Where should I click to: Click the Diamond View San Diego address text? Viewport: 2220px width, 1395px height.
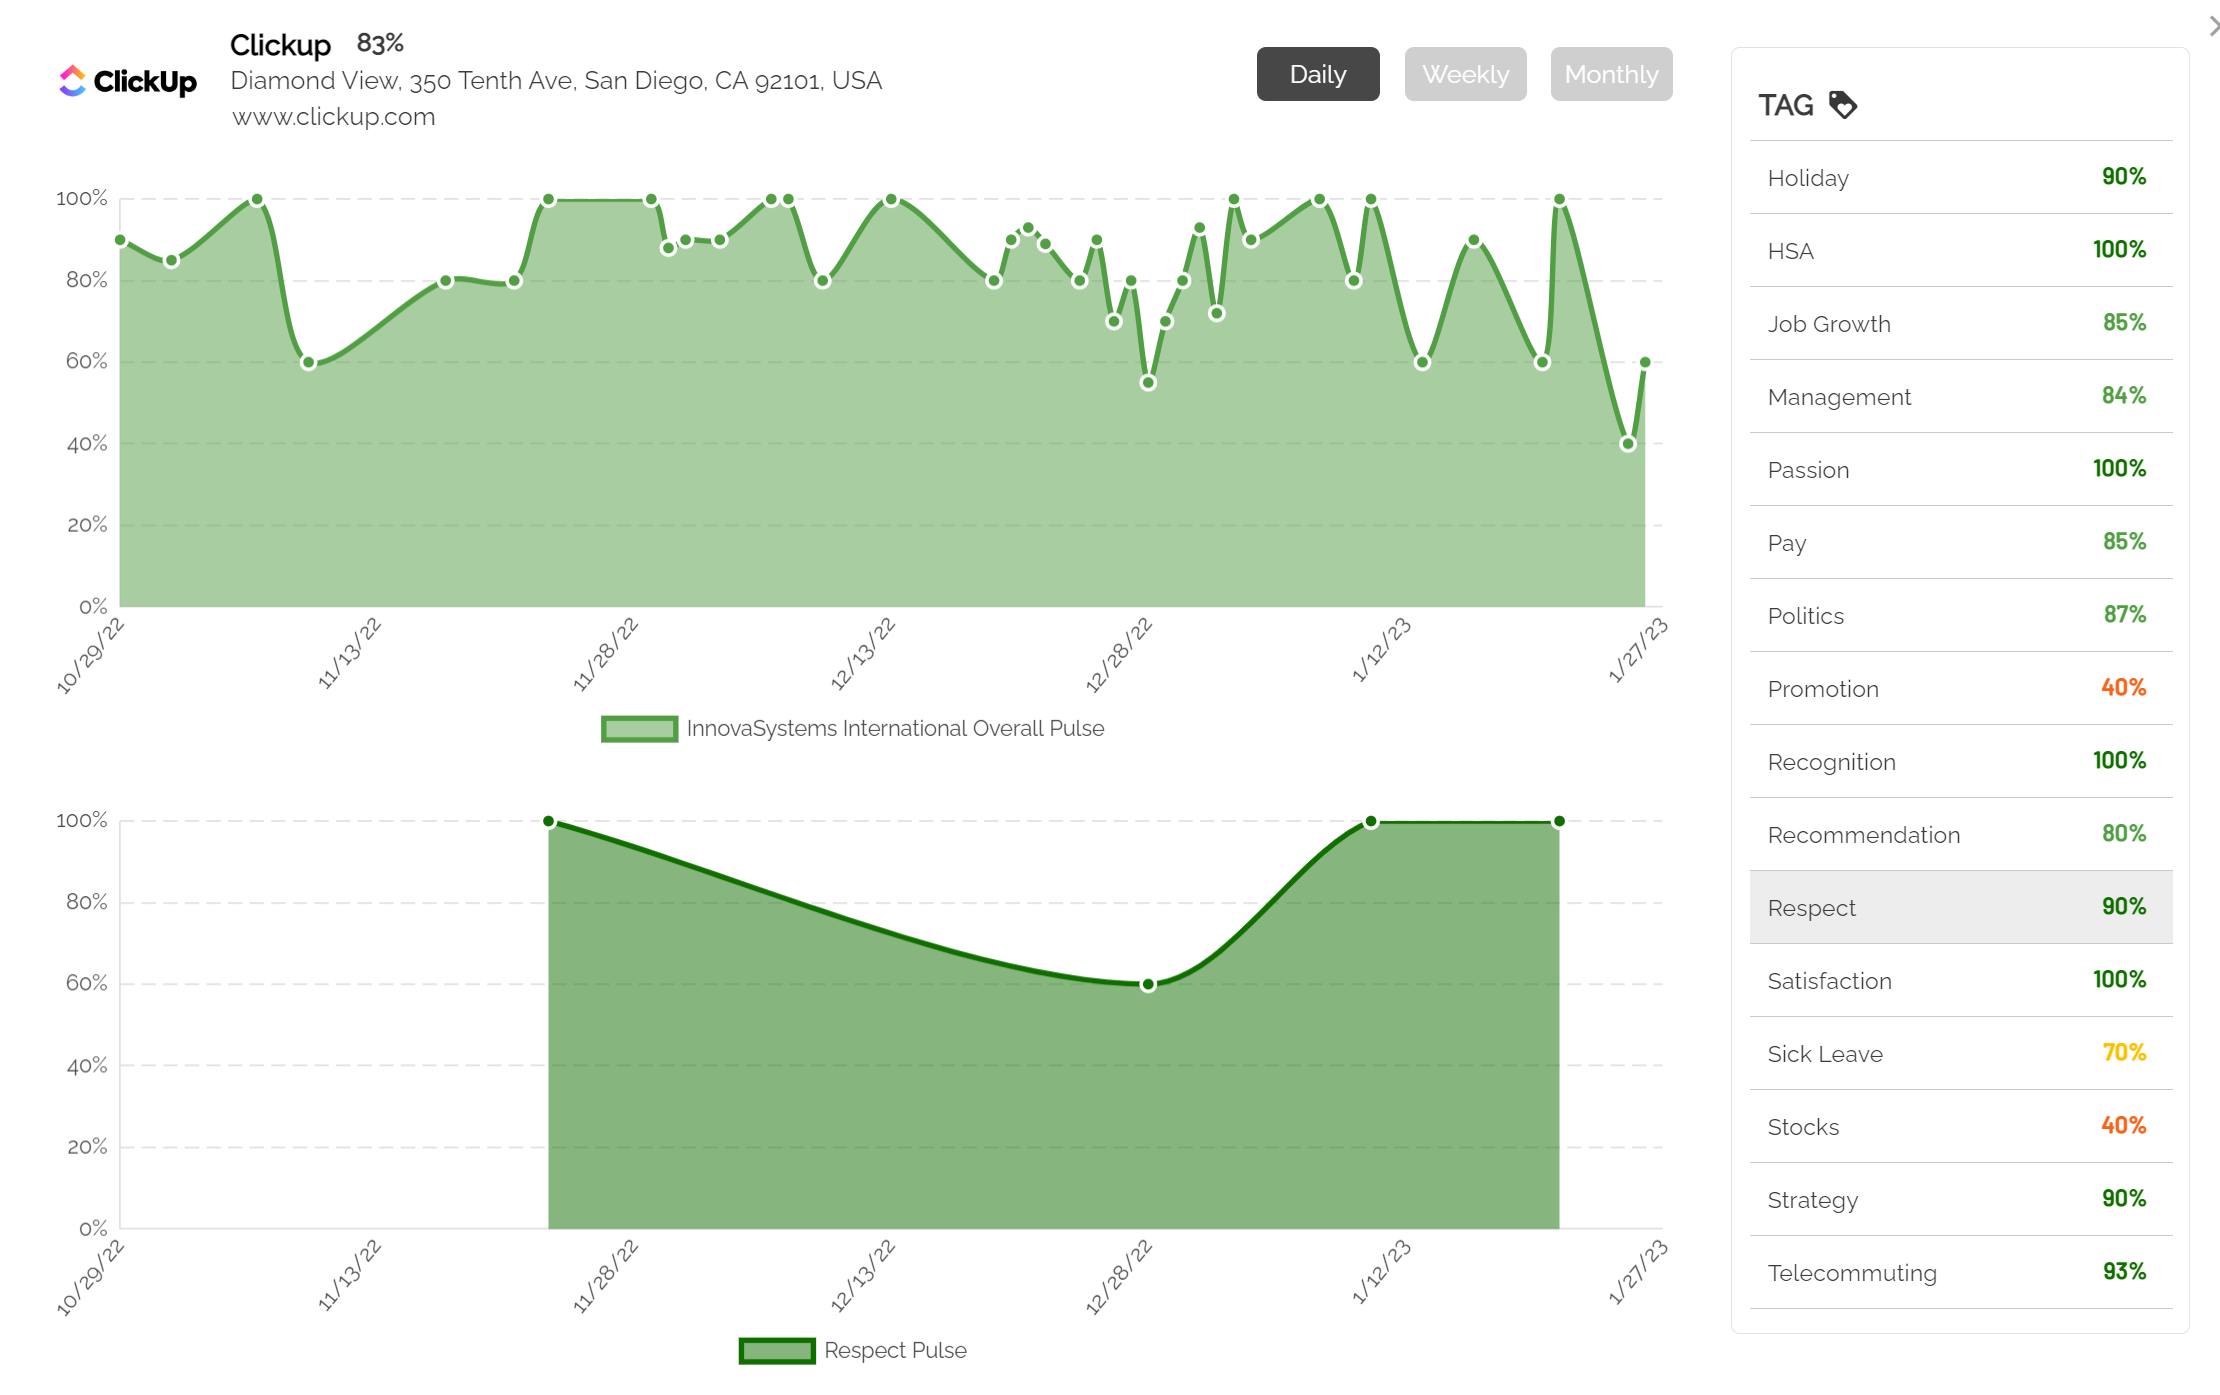click(556, 81)
